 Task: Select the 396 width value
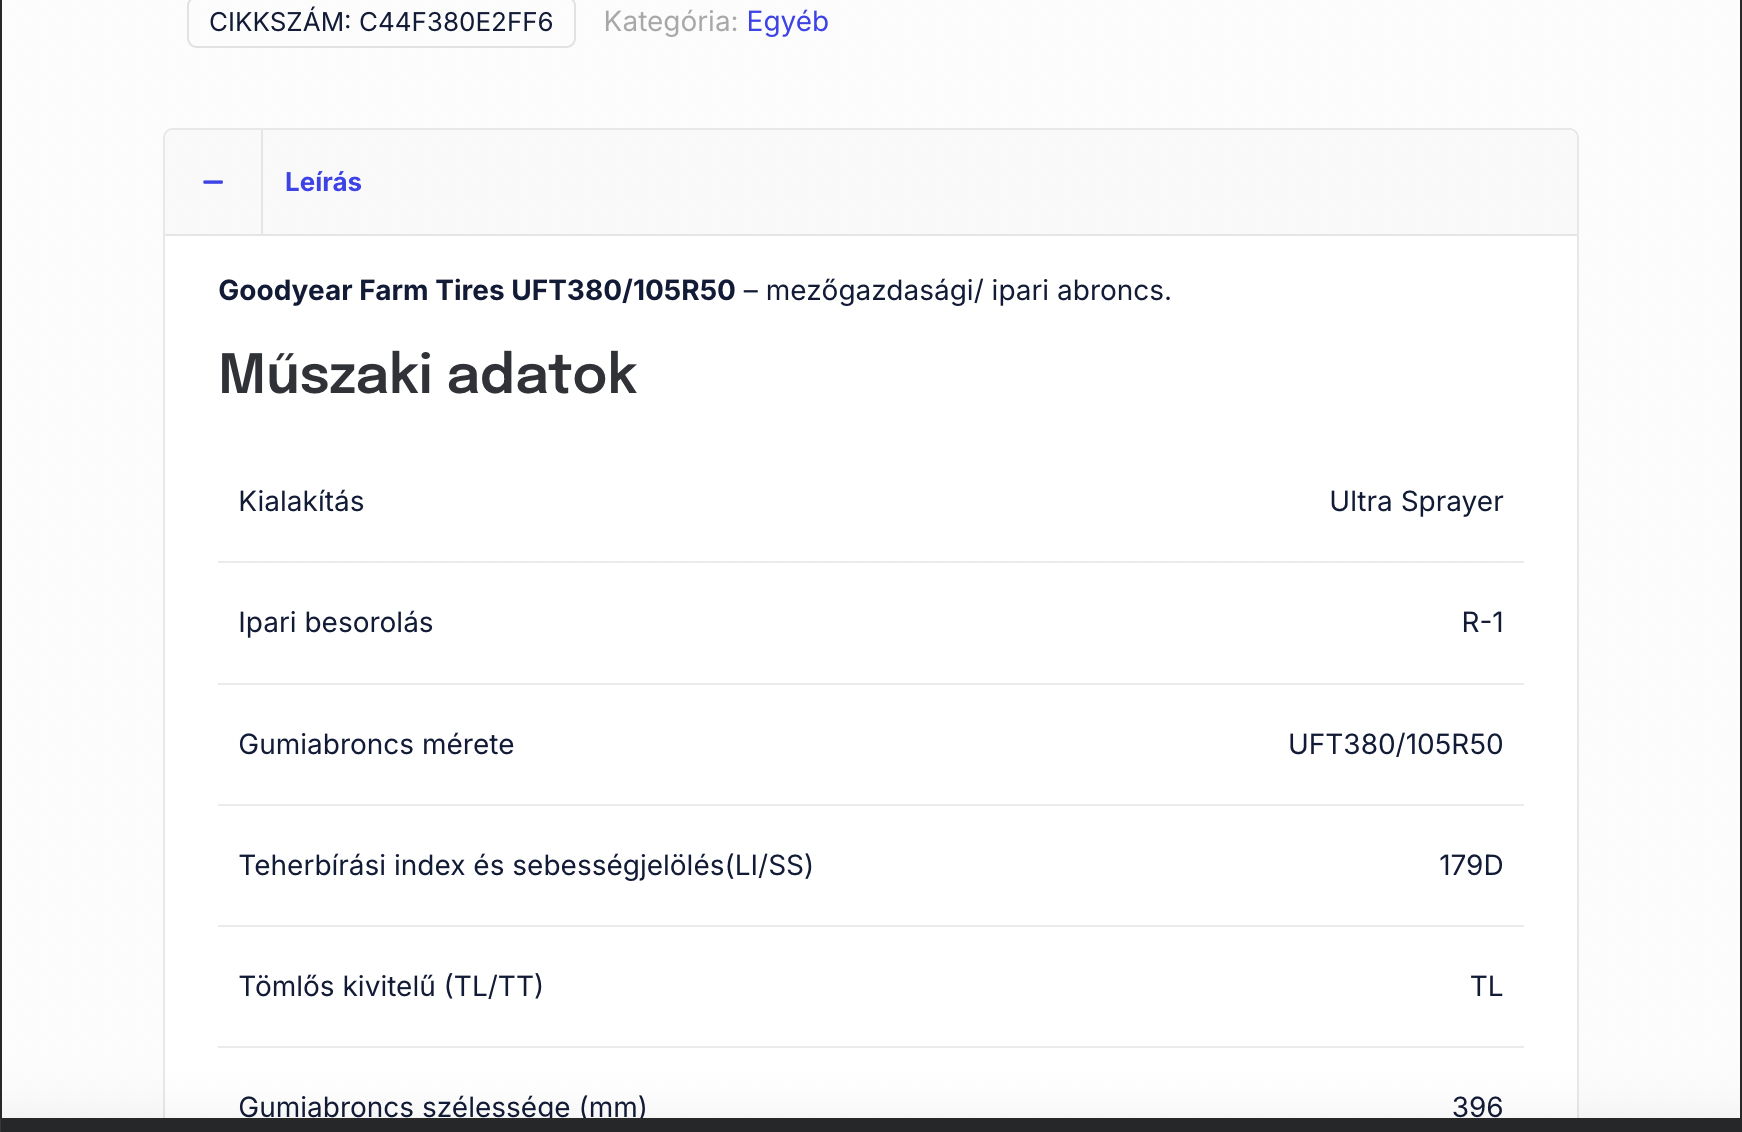(1478, 1106)
